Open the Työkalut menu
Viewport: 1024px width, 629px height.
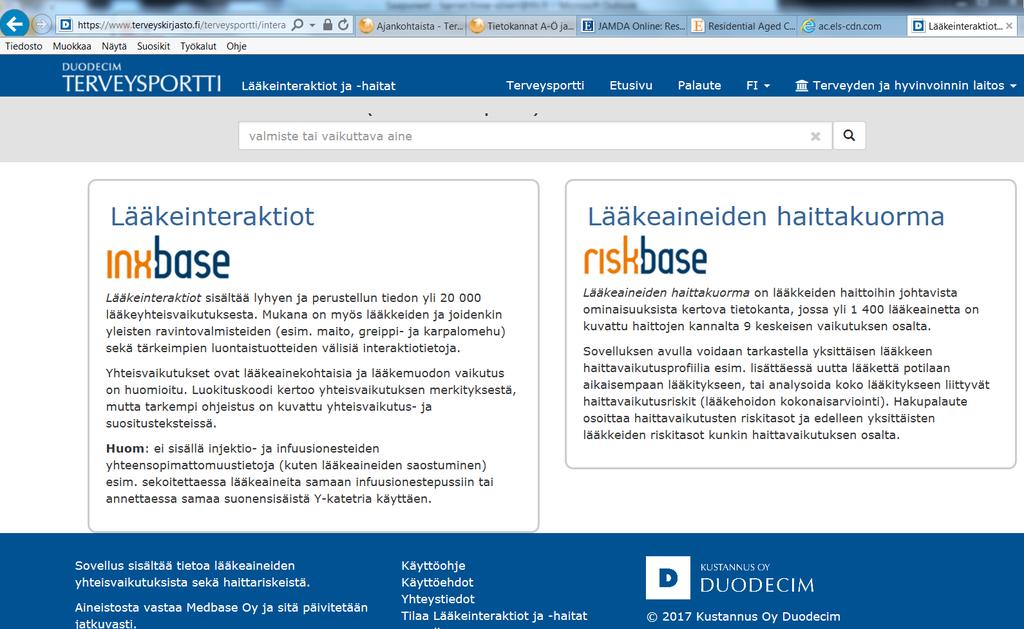click(x=198, y=46)
